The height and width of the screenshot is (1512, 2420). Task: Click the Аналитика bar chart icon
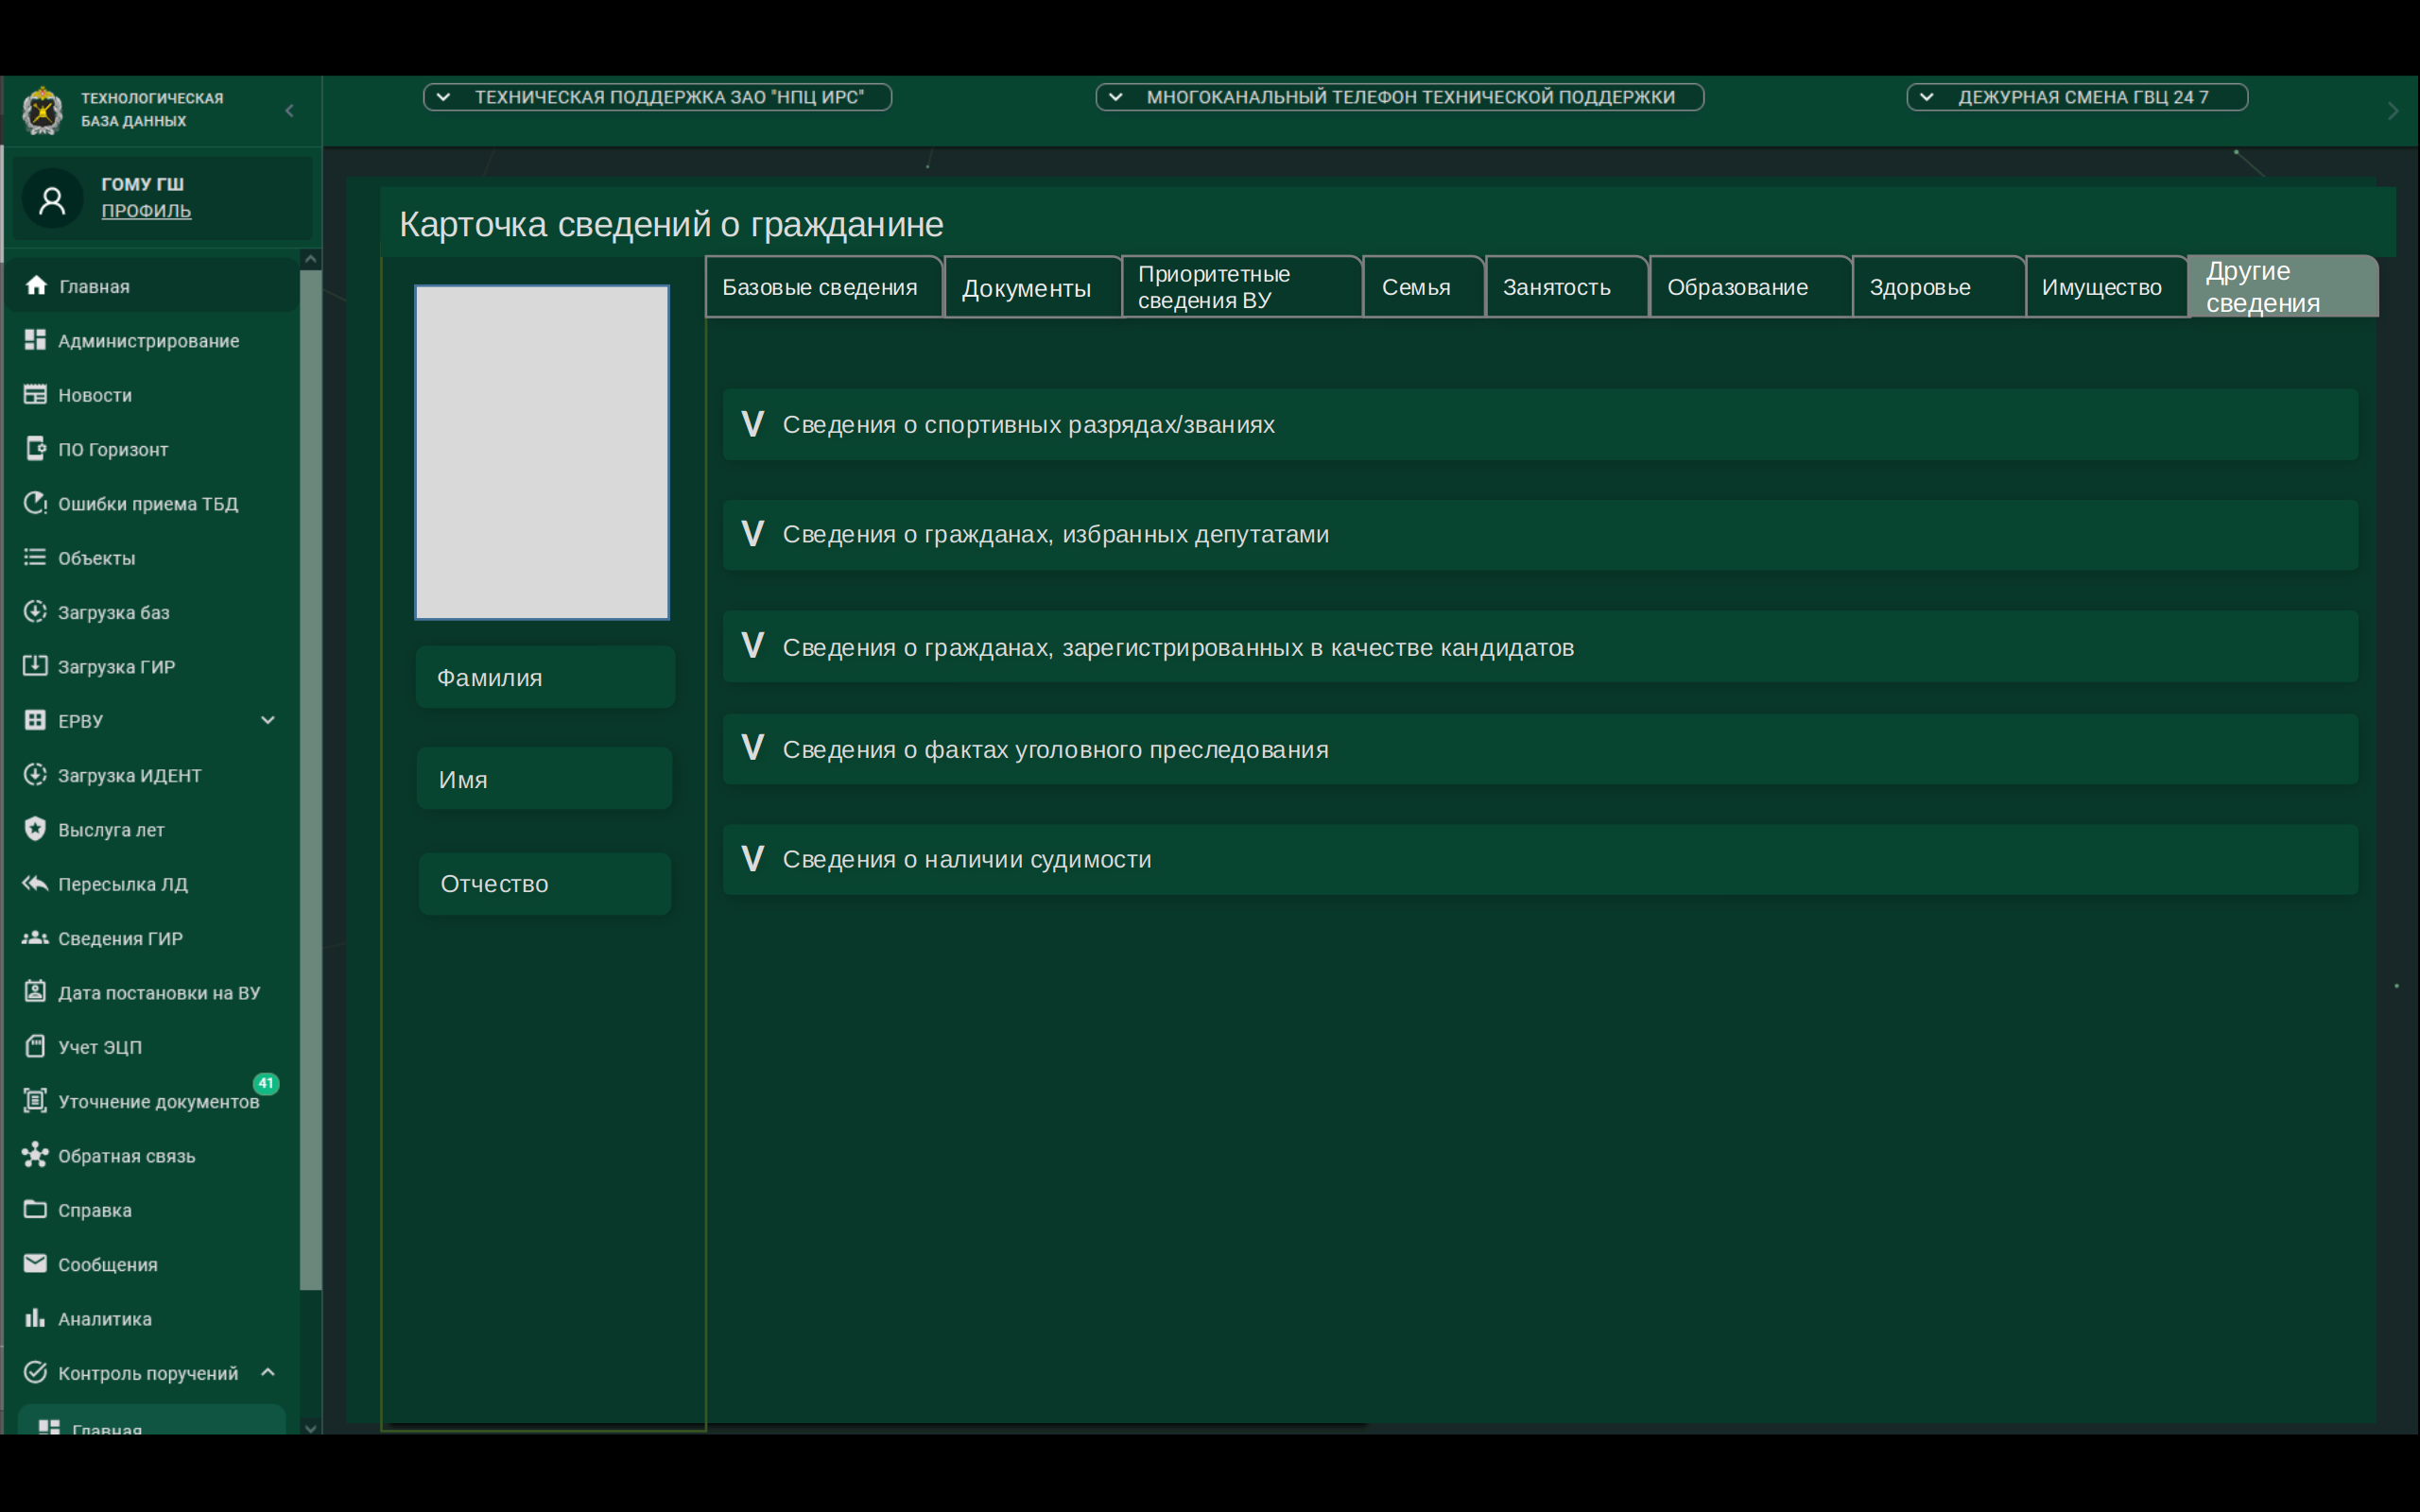click(x=35, y=1317)
